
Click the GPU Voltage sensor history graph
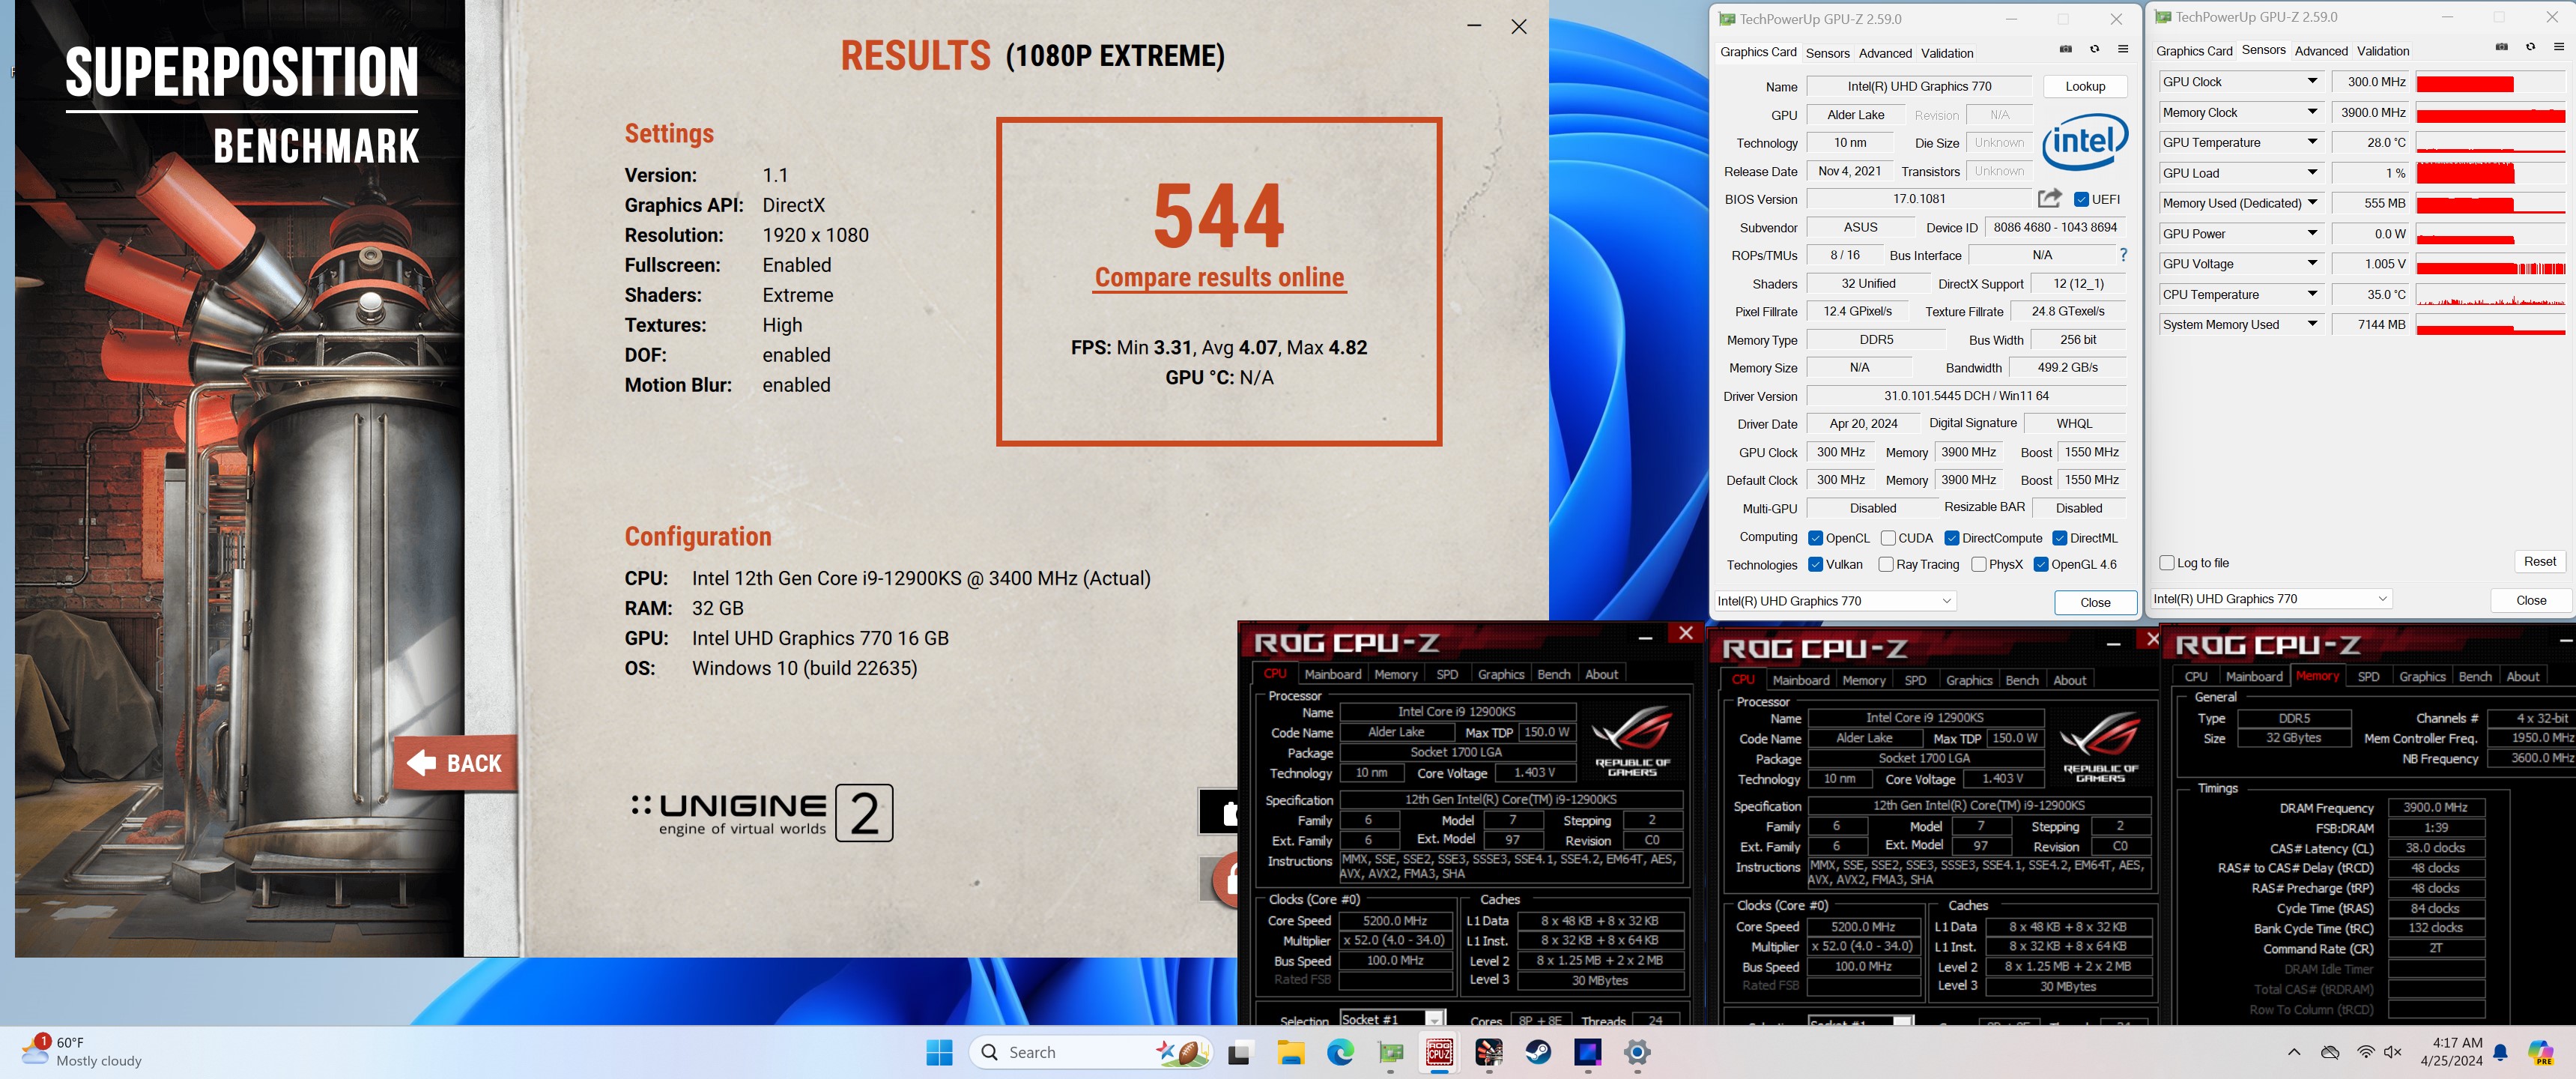click(2490, 264)
